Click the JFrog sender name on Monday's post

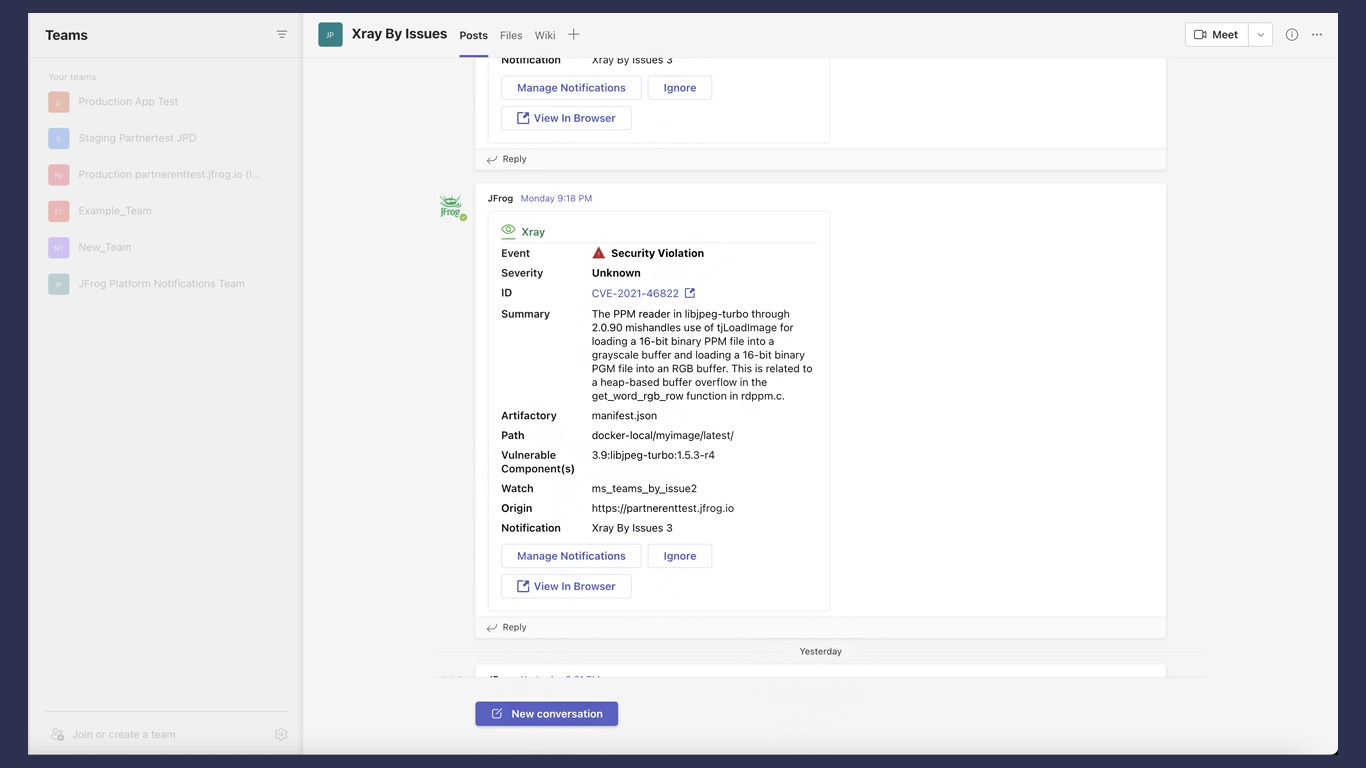[x=500, y=198]
